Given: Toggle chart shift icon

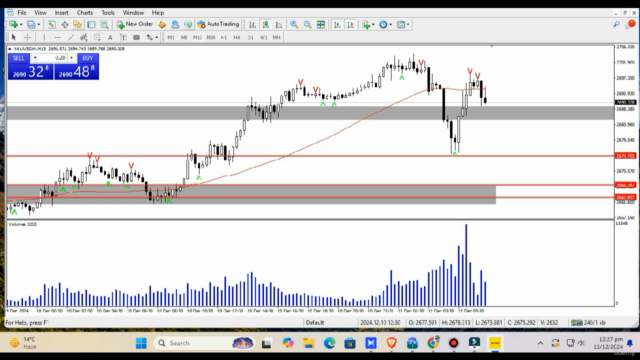Looking at the screenshot, I should click(x=350, y=24).
